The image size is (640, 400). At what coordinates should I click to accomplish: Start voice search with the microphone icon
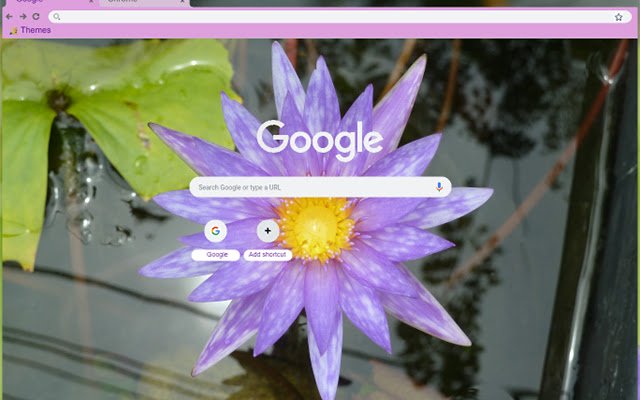[x=439, y=187]
